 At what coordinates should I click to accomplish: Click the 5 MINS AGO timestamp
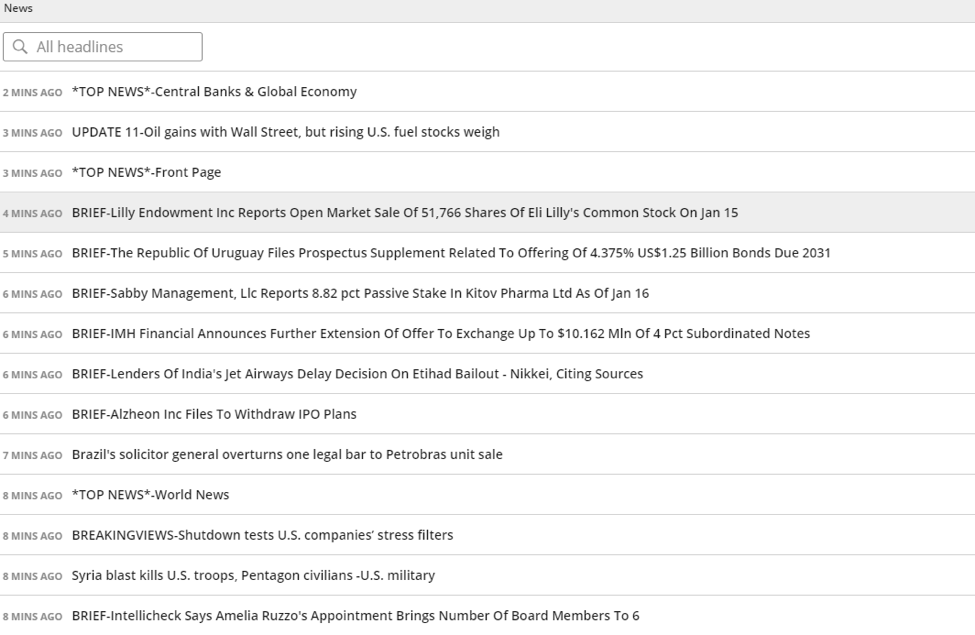tap(32, 254)
